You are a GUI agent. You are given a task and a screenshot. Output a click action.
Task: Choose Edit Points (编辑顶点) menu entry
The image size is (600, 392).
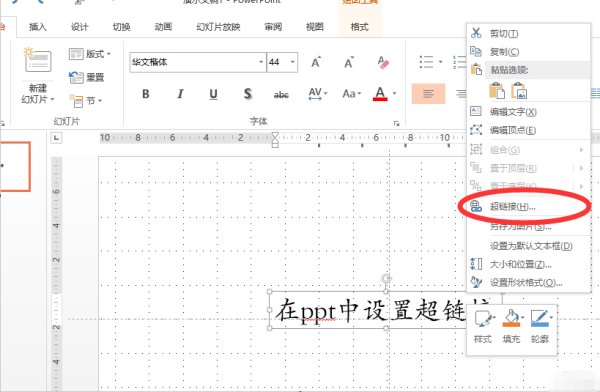pyautogui.click(x=528, y=130)
